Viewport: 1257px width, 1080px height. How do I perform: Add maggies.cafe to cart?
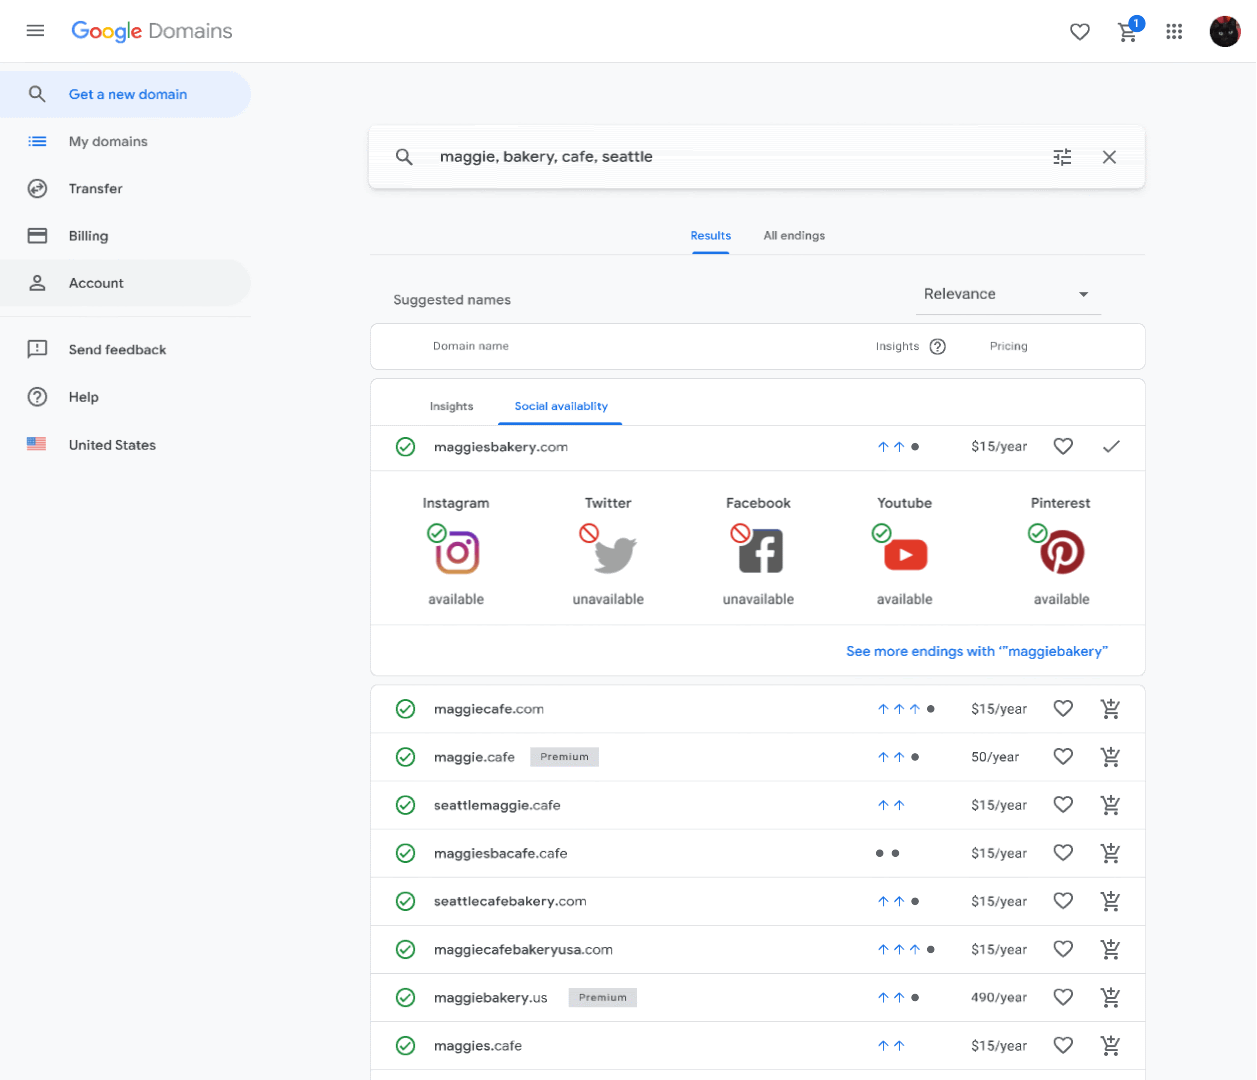pyautogui.click(x=1110, y=1045)
